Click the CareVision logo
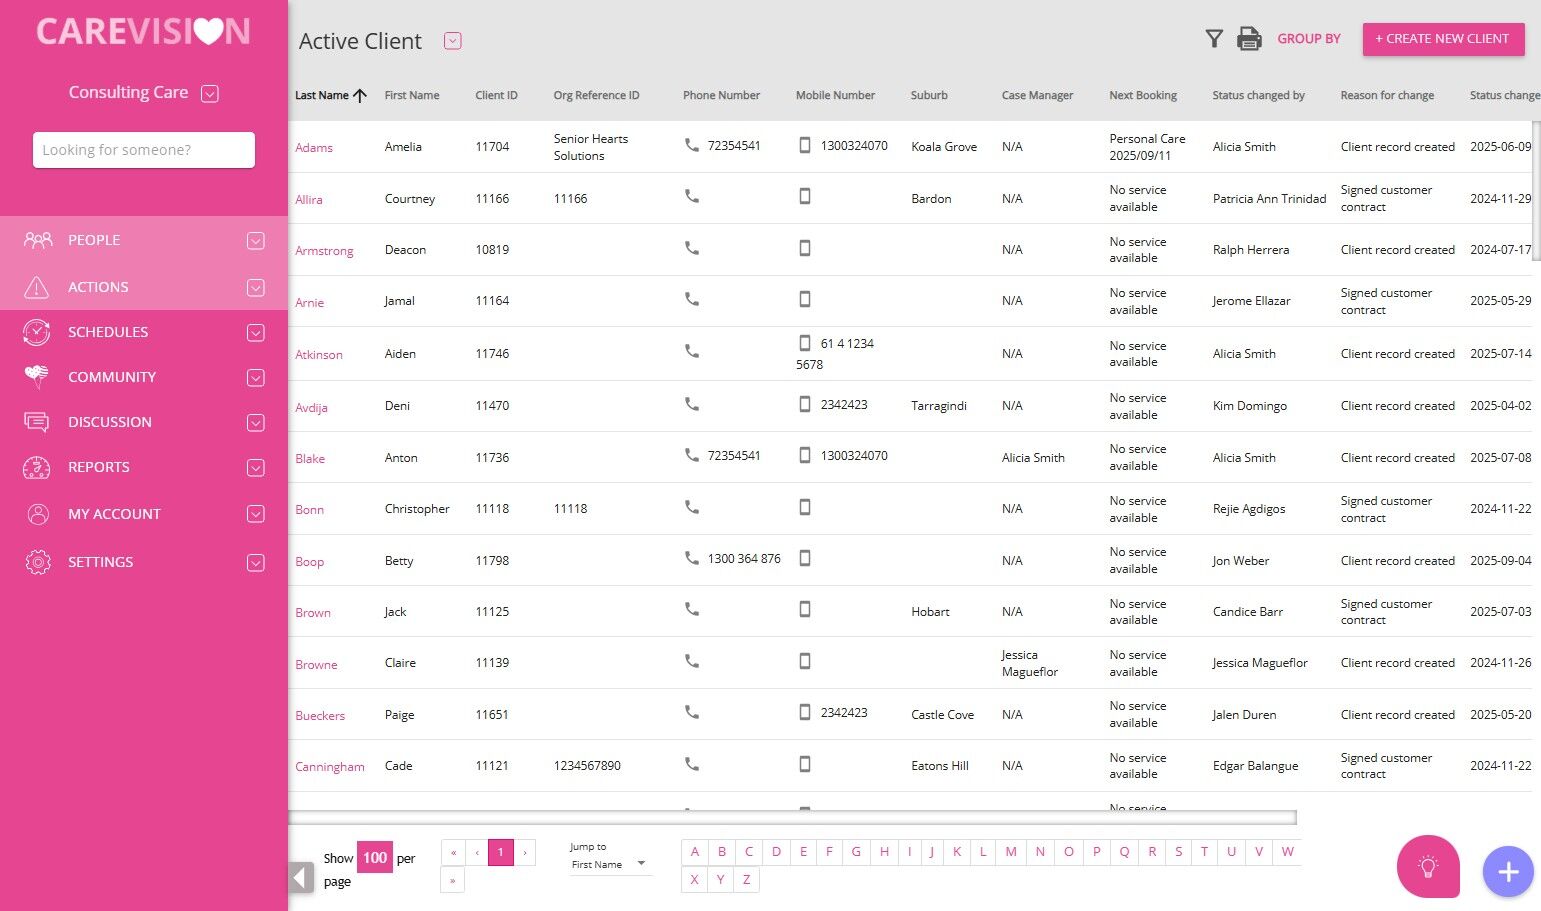This screenshot has height=911, width=1541. coord(144,31)
